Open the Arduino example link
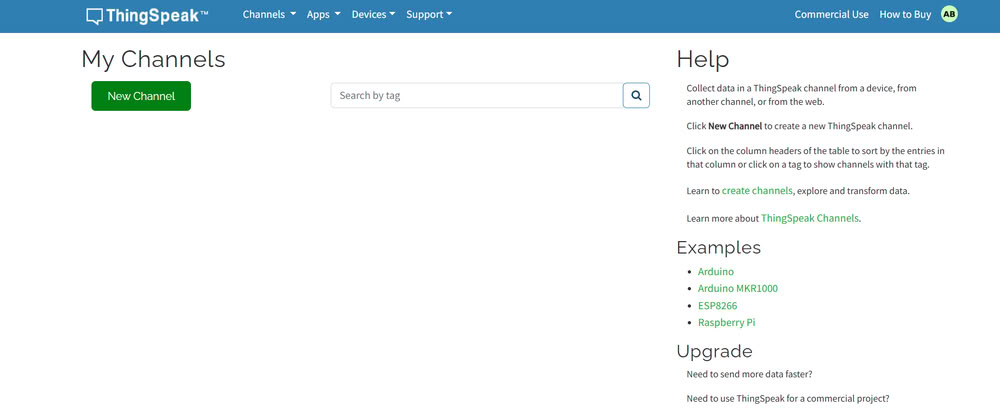 point(715,272)
